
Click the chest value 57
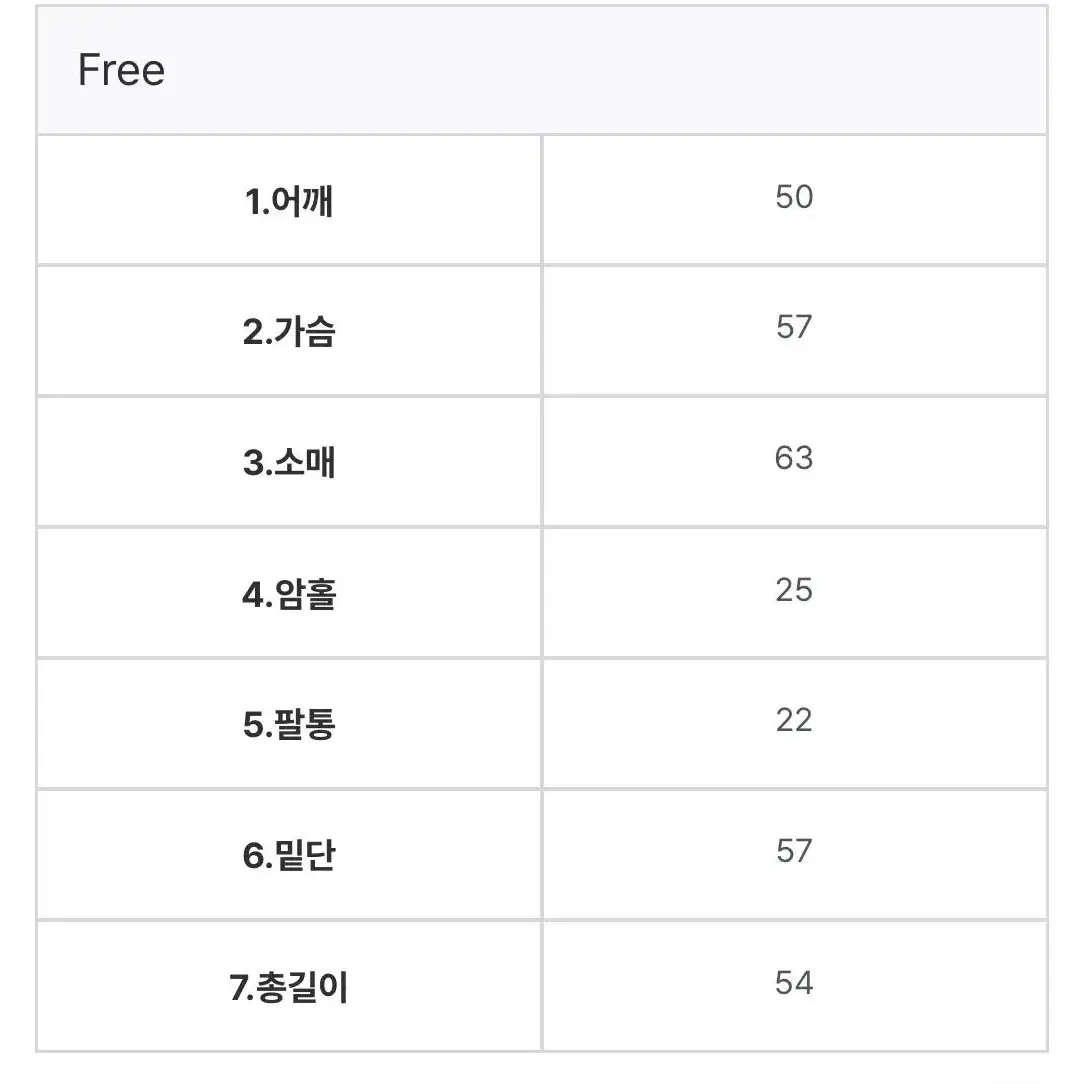click(x=794, y=327)
